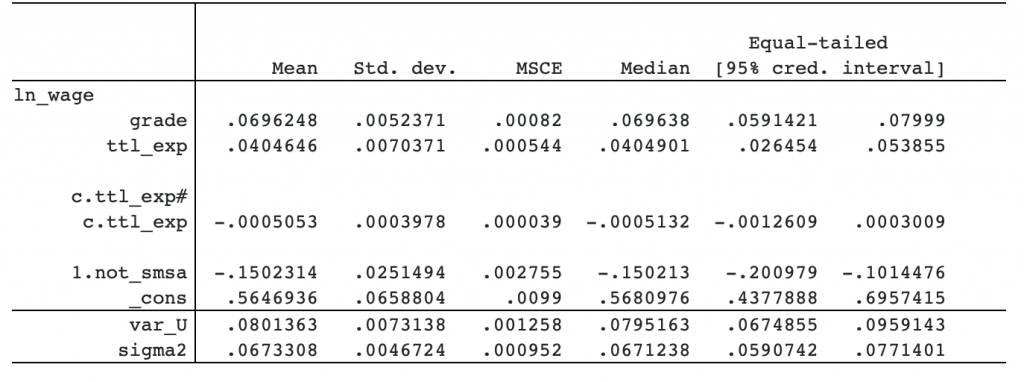The height and width of the screenshot is (382, 1024).
Task: Click the MSCE column header
Action: [539, 68]
